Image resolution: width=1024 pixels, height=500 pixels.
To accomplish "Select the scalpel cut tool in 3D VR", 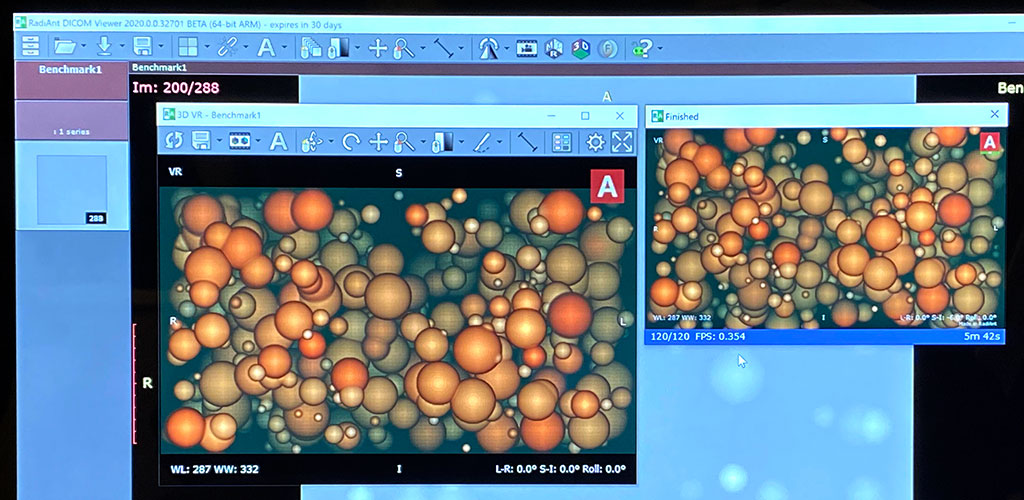I will 483,142.
